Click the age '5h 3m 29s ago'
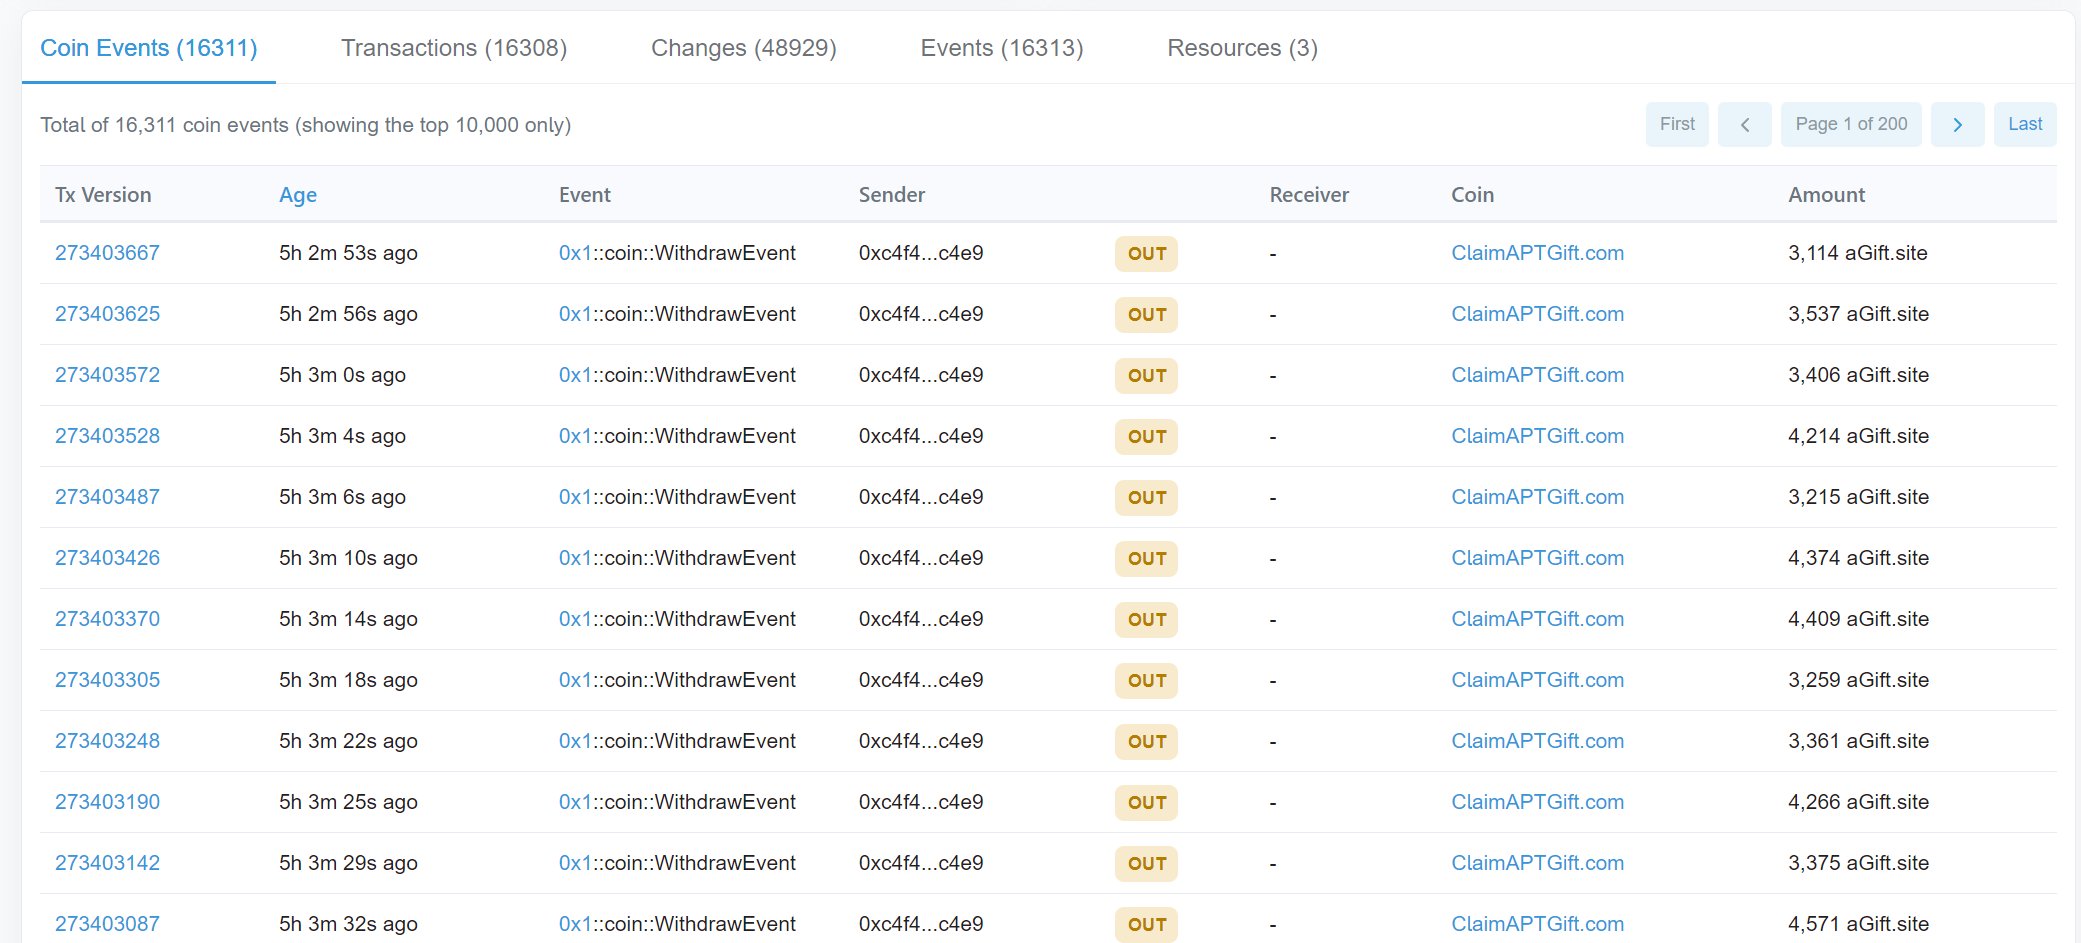The width and height of the screenshot is (2081, 943). pyautogui.click(x=348, y=863)
